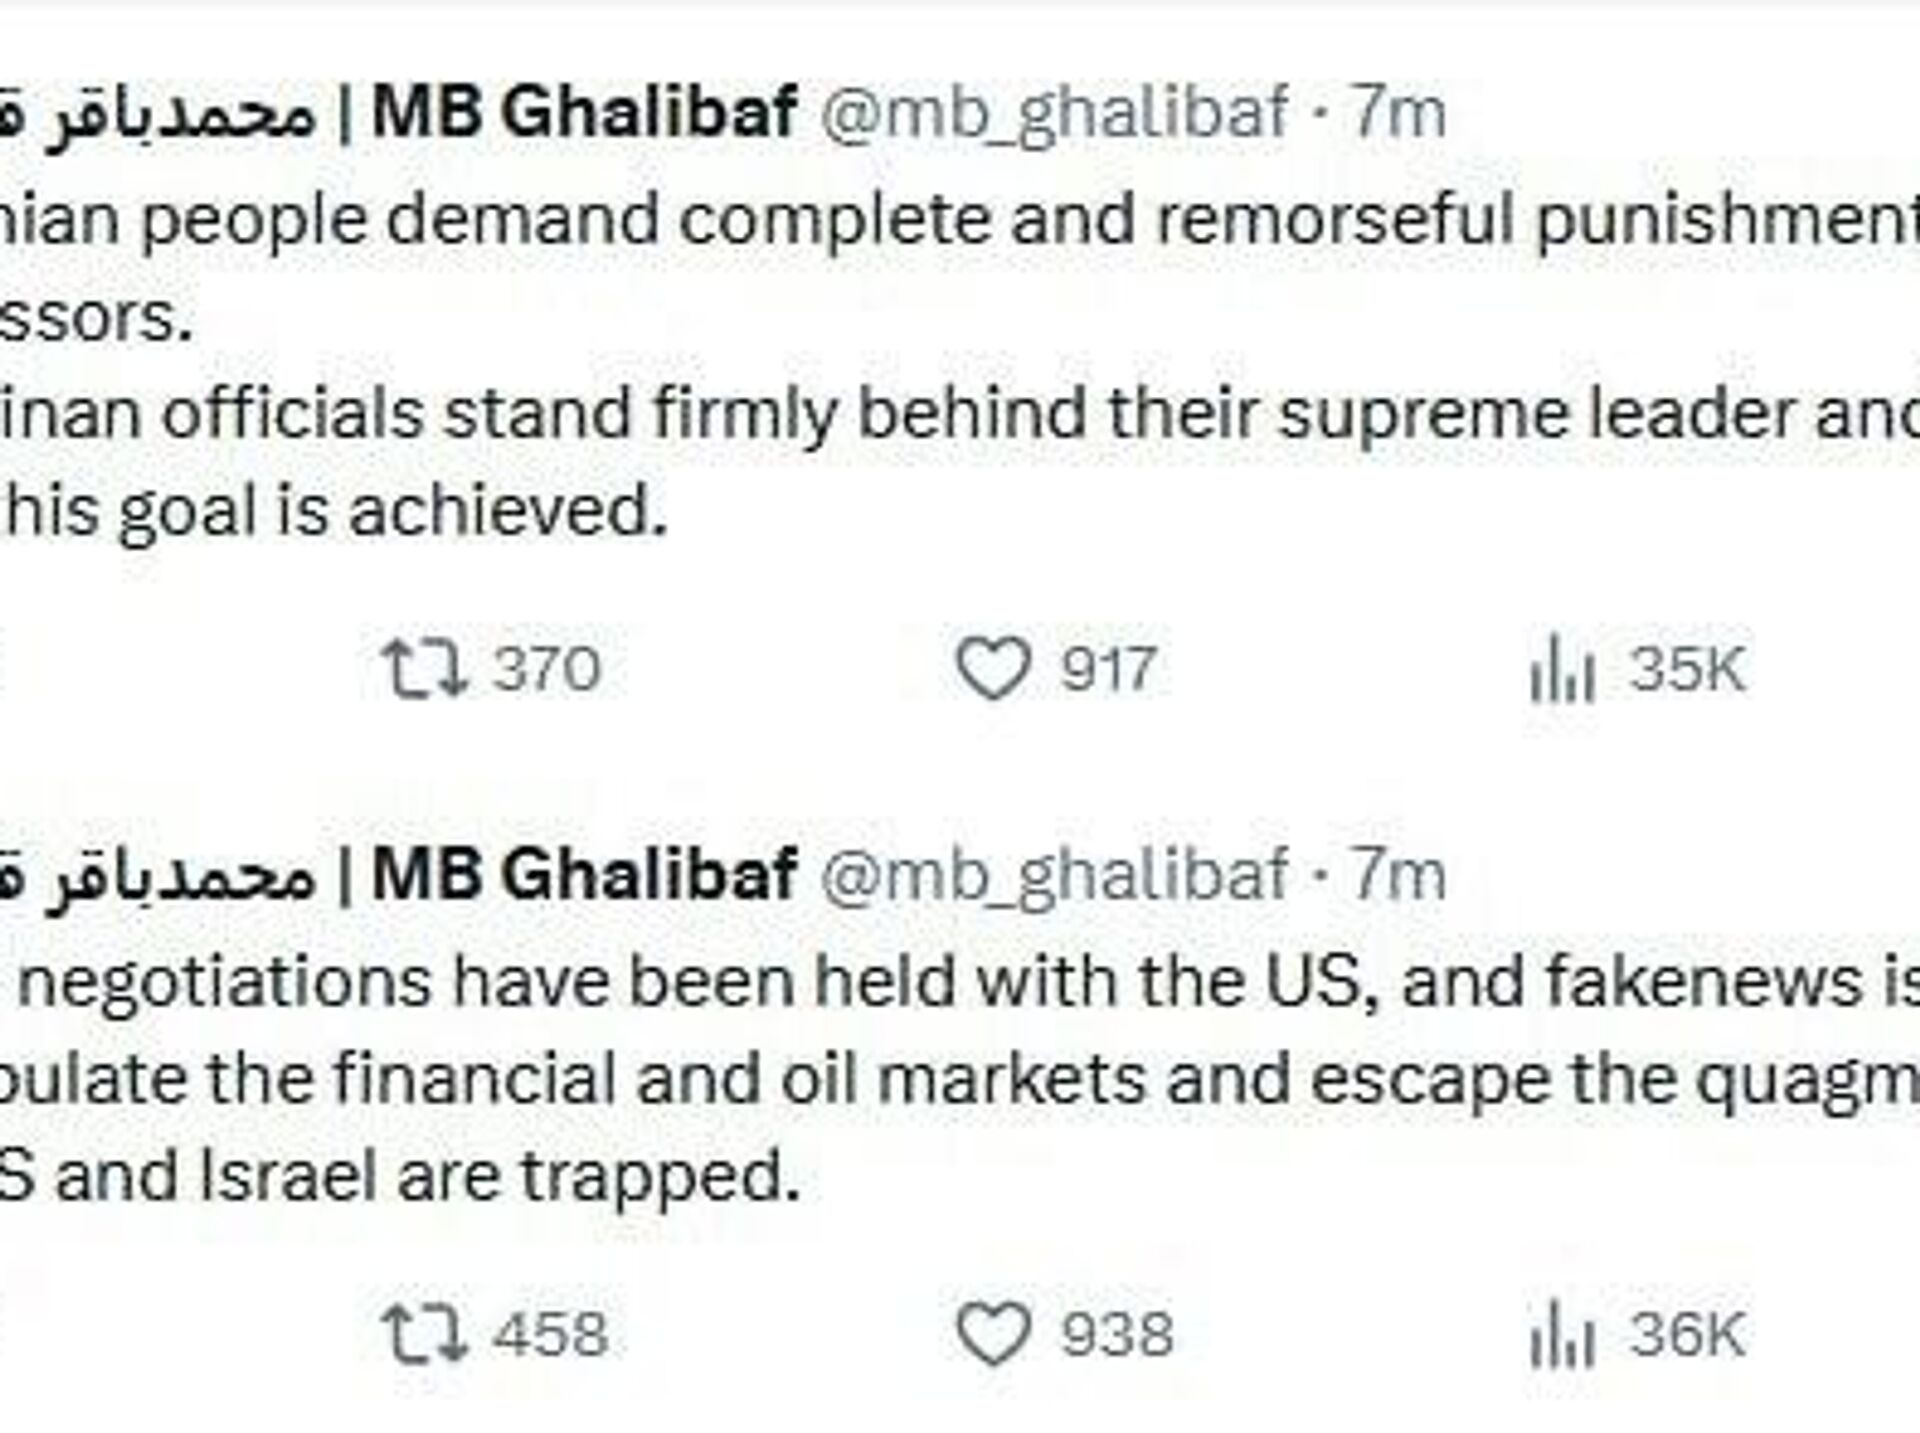Click the 917 likes count
1920x1433 pixels.
tap(1108, 668)
